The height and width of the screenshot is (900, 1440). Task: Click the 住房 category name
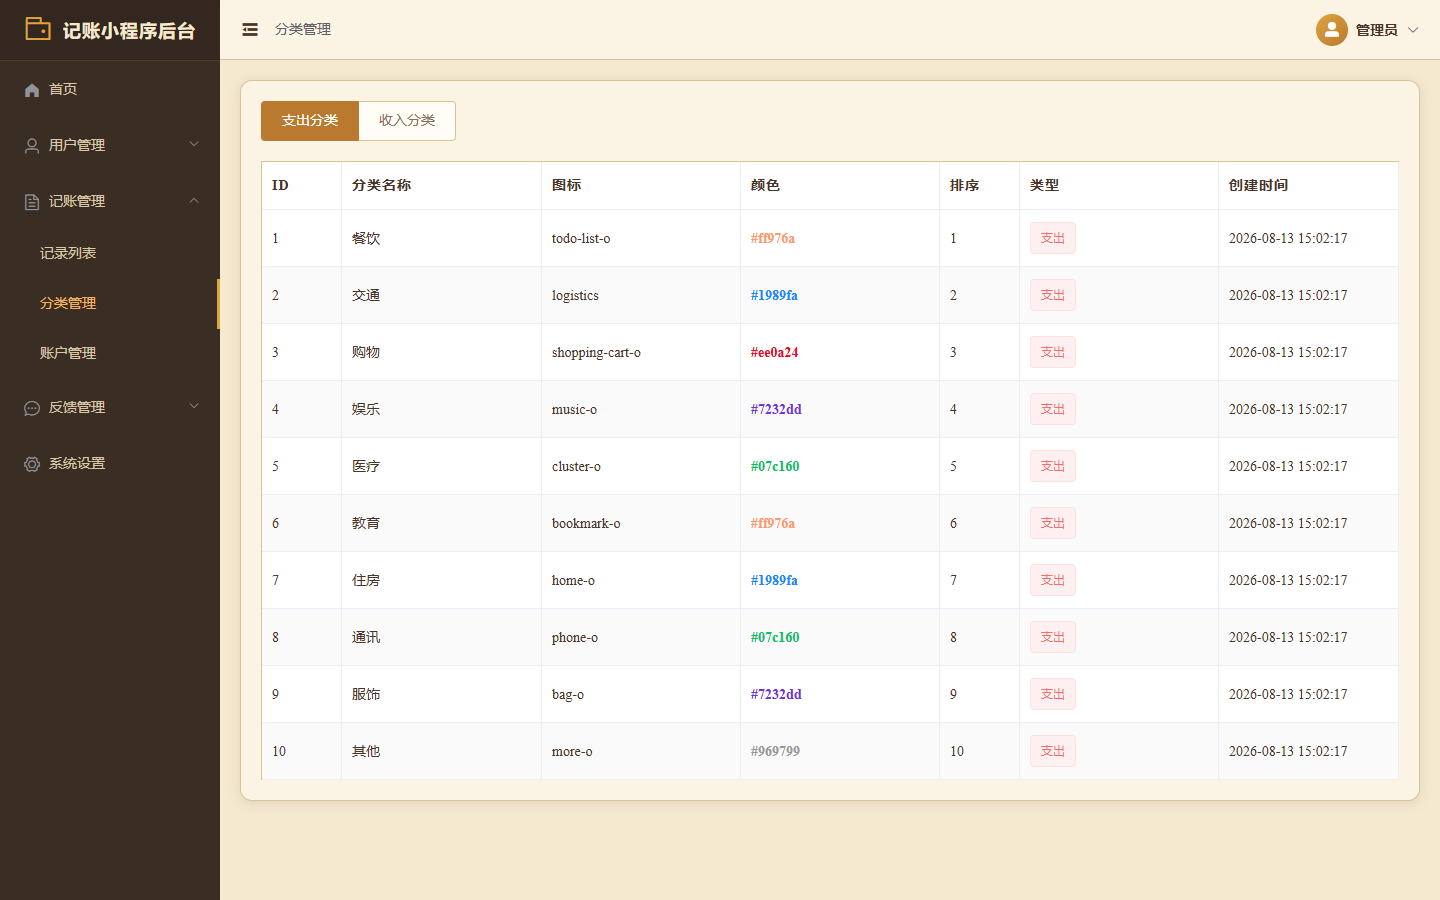[366, 580]
